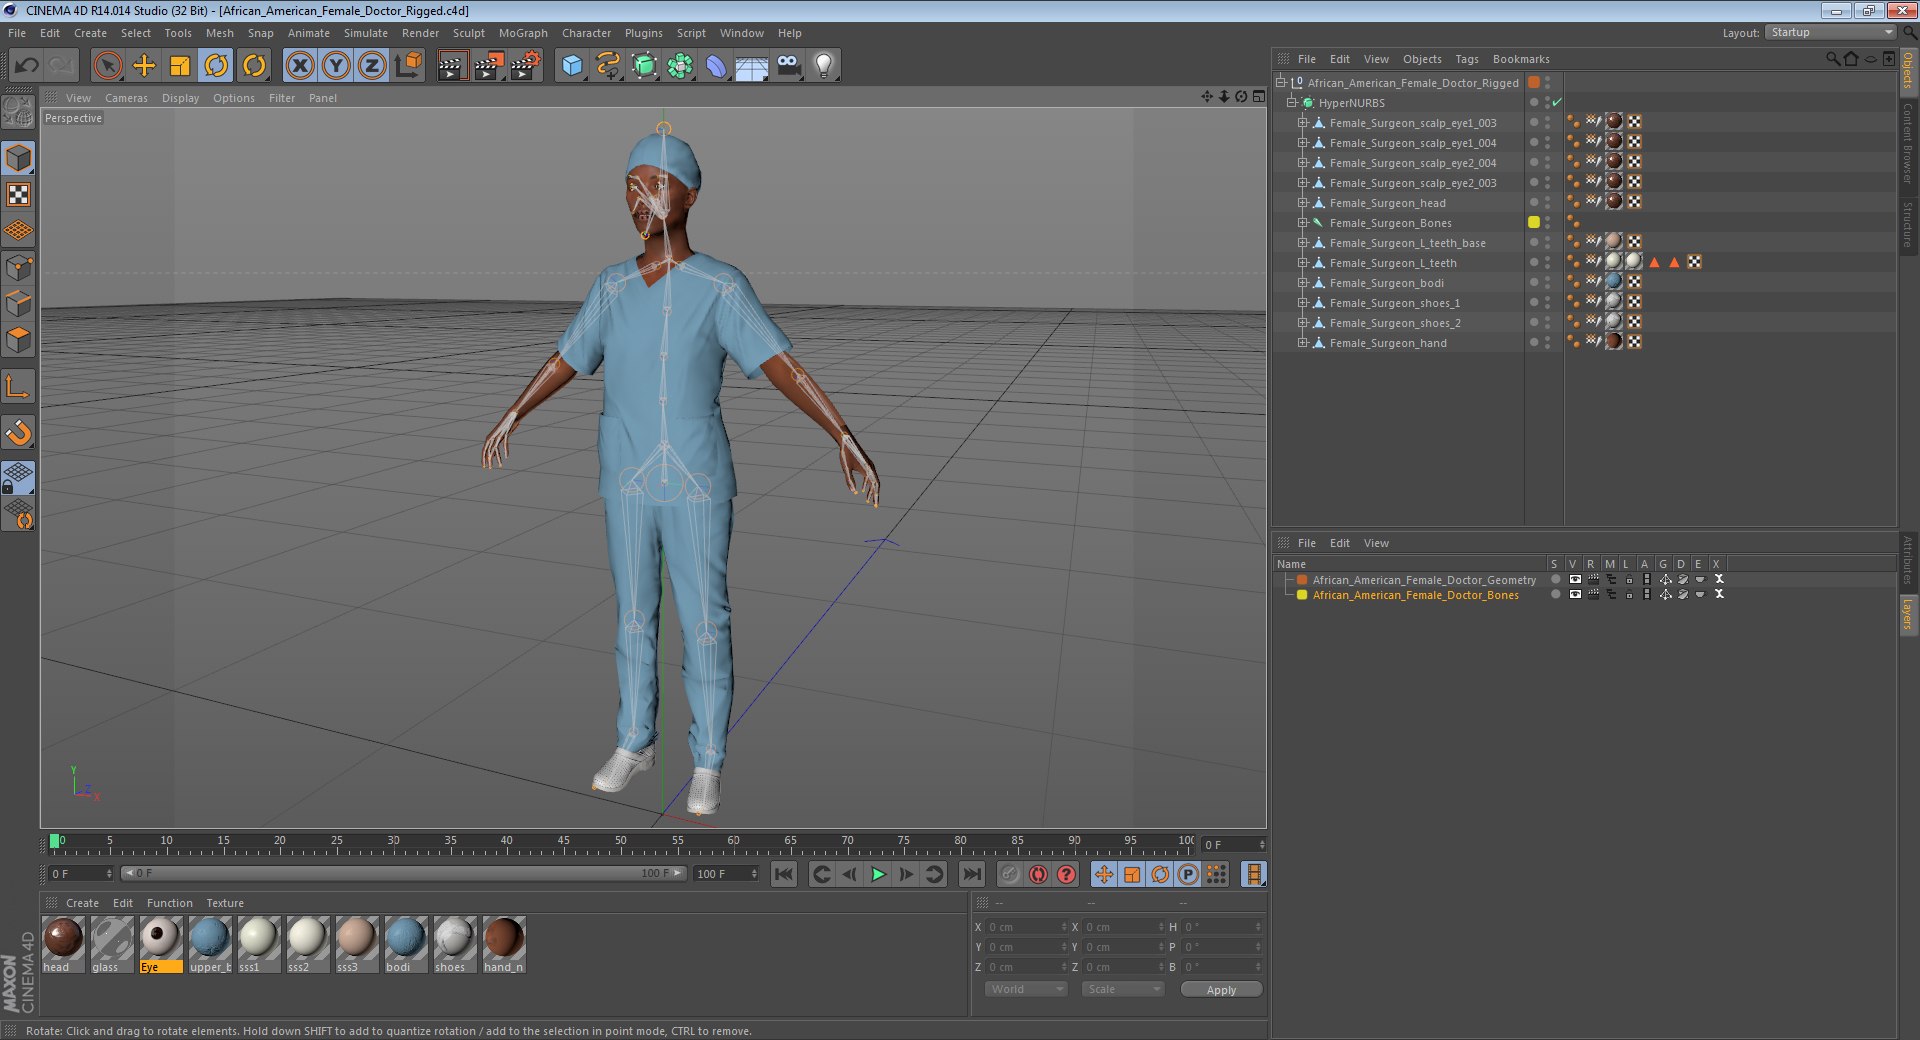Select the shoes material swatch
Viewport: 1920px width, 1040px height.
coord(455,945)
